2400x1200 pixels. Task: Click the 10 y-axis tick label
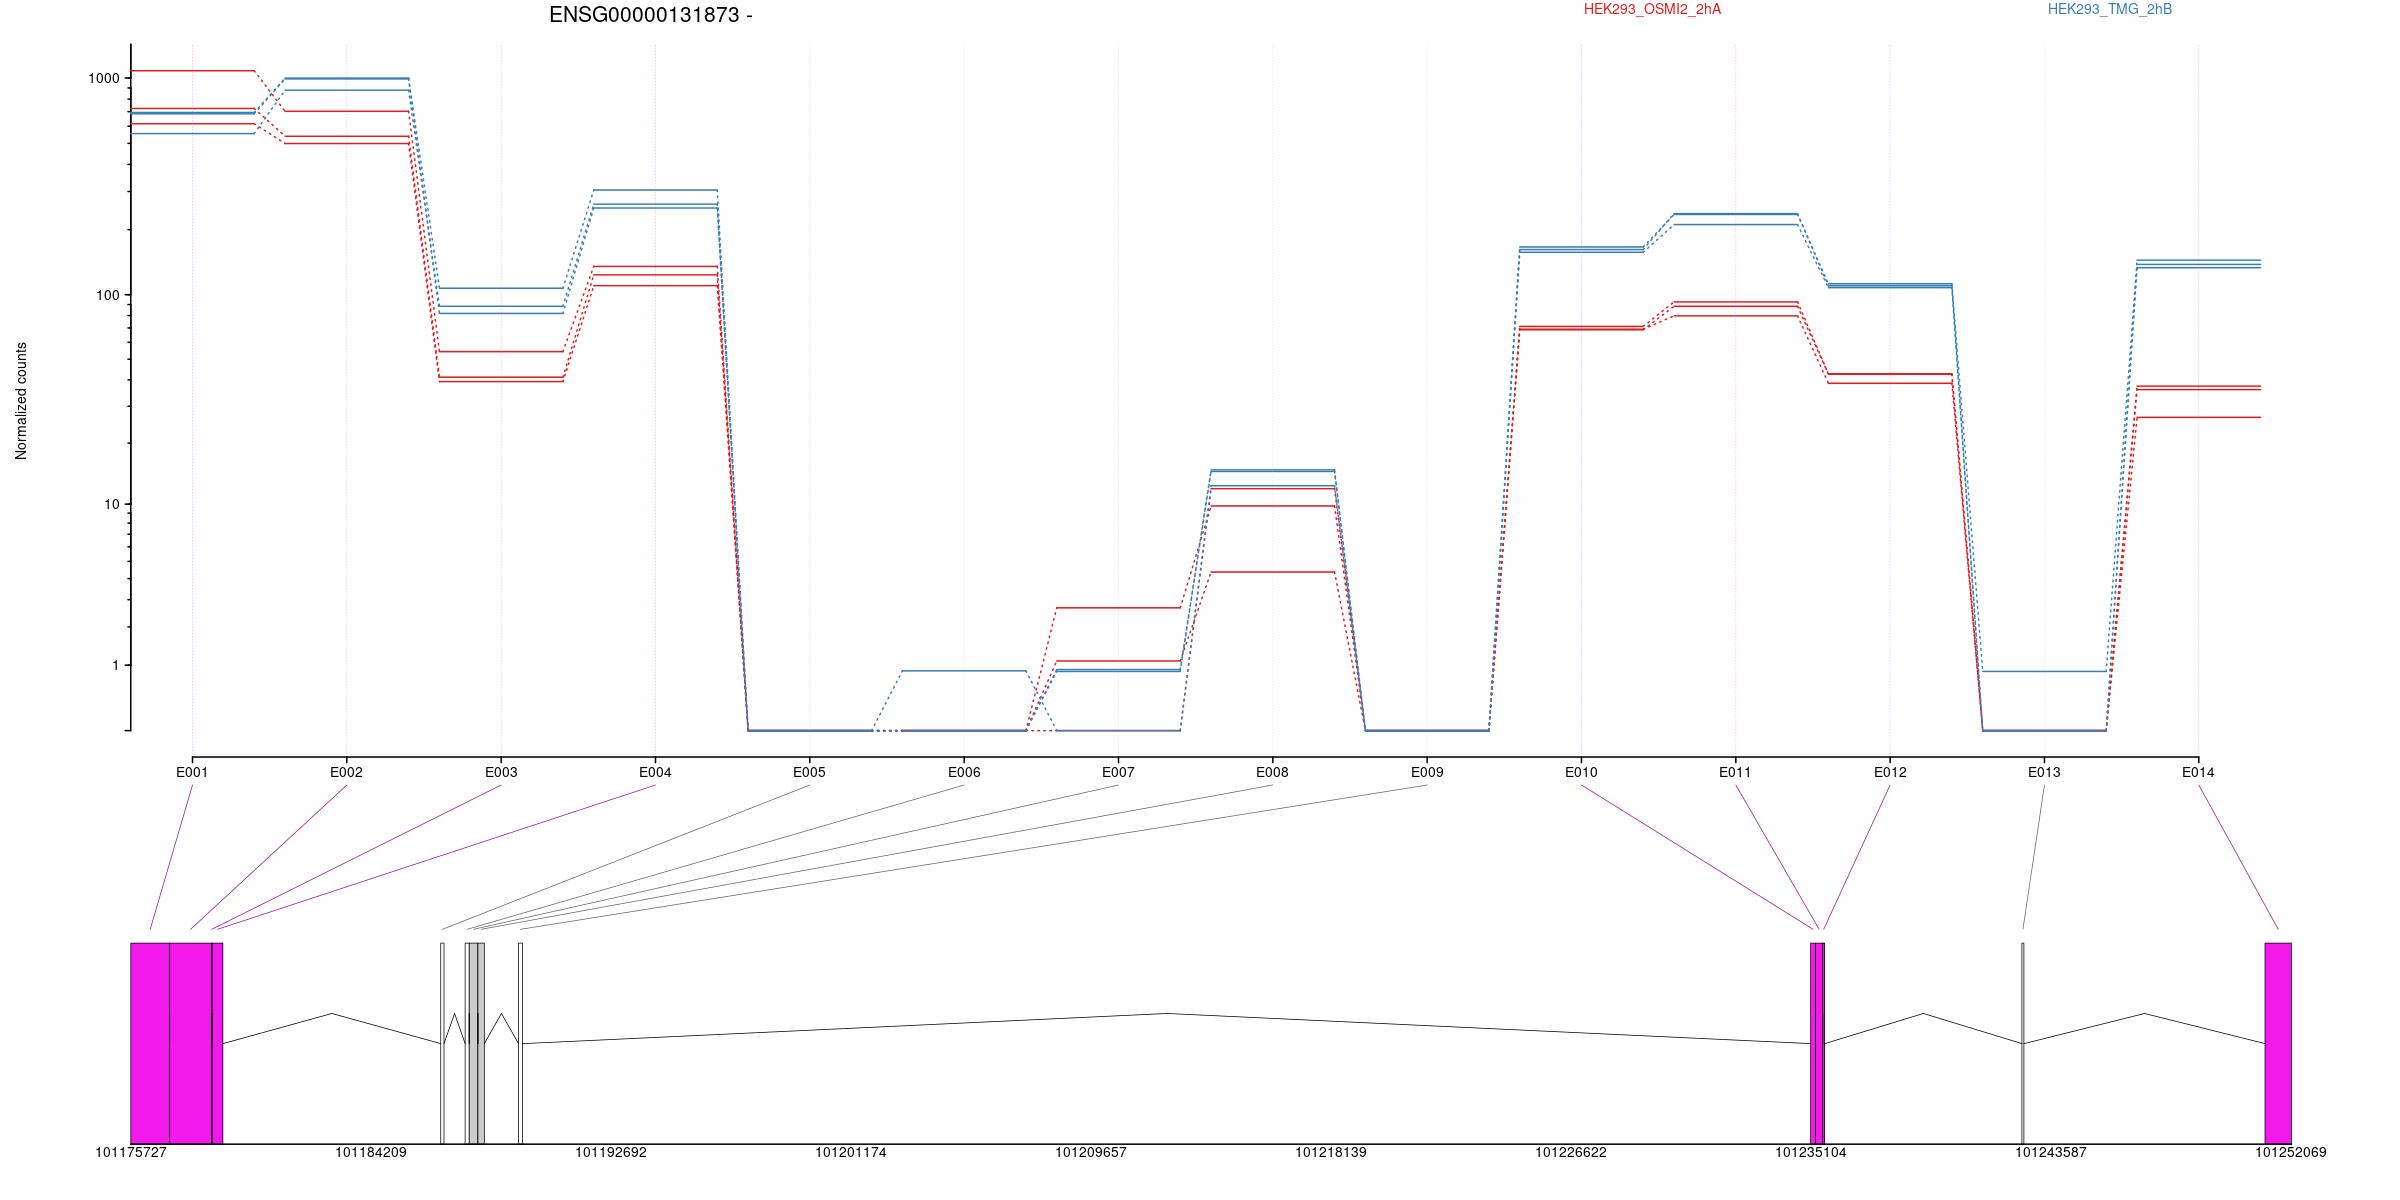point(111,504)
